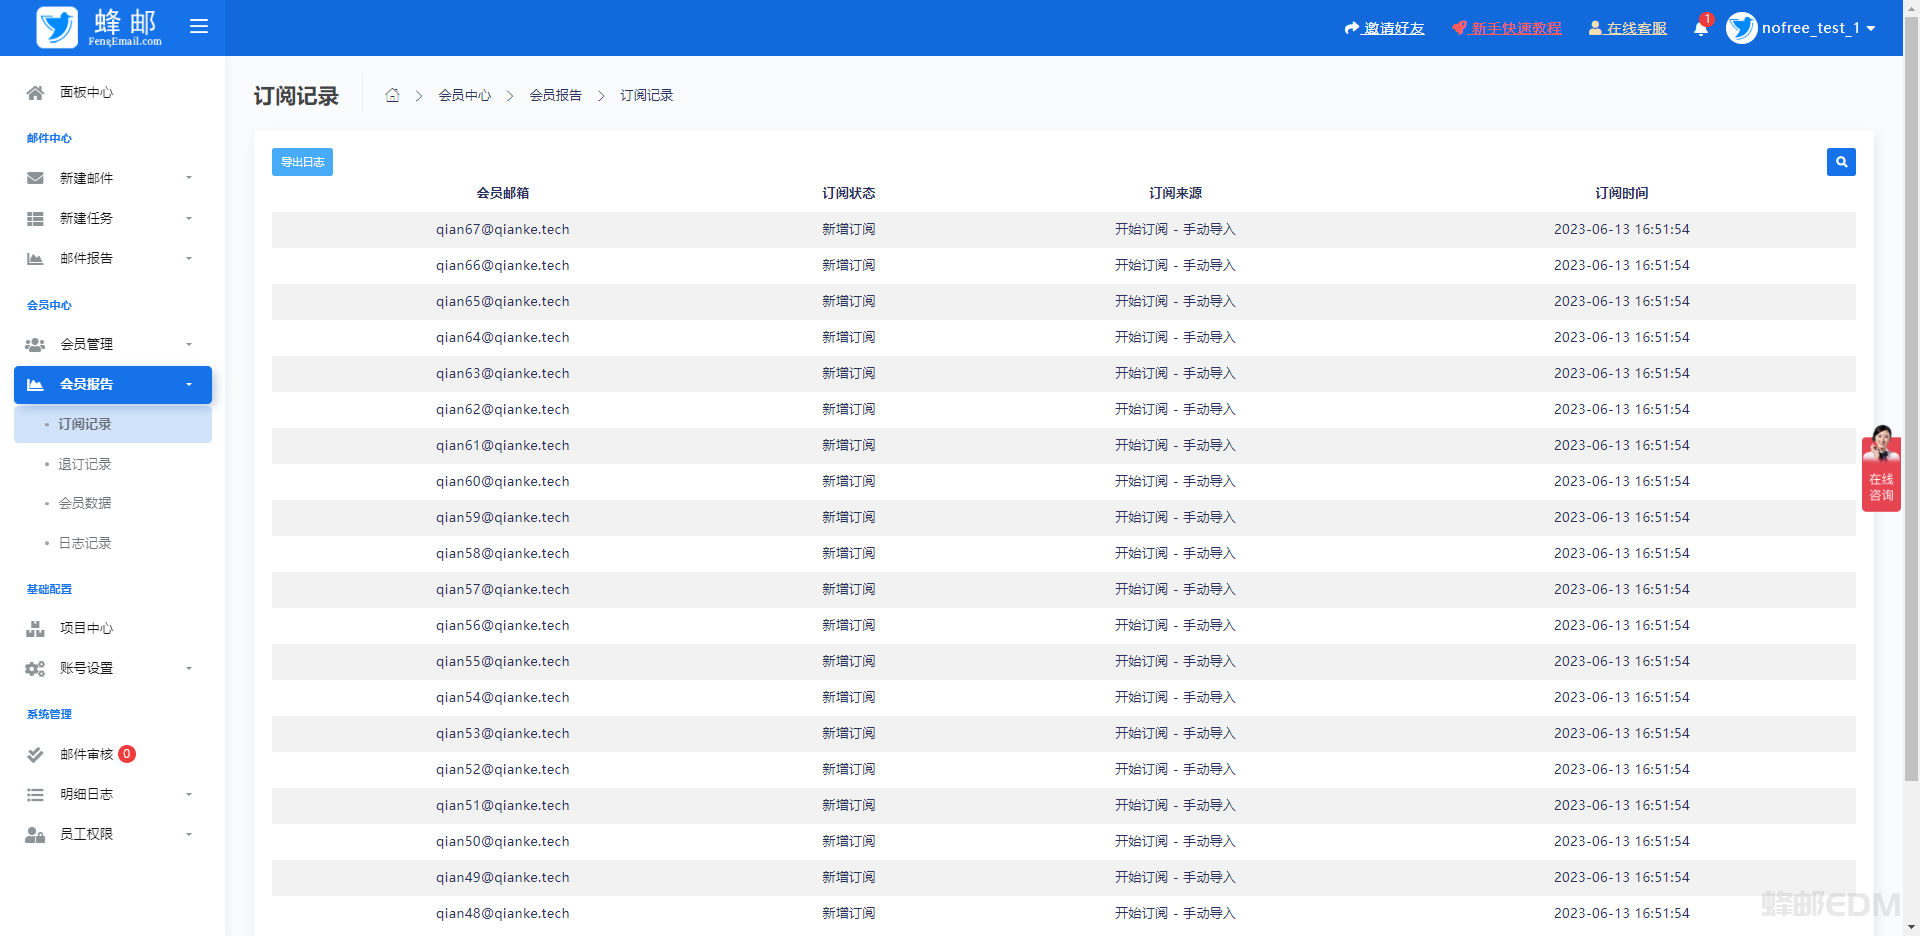Viewport: 1920px width, 936px height.
Task: Click the 员工权限 user-lock icon
Action: click(35, 834)
